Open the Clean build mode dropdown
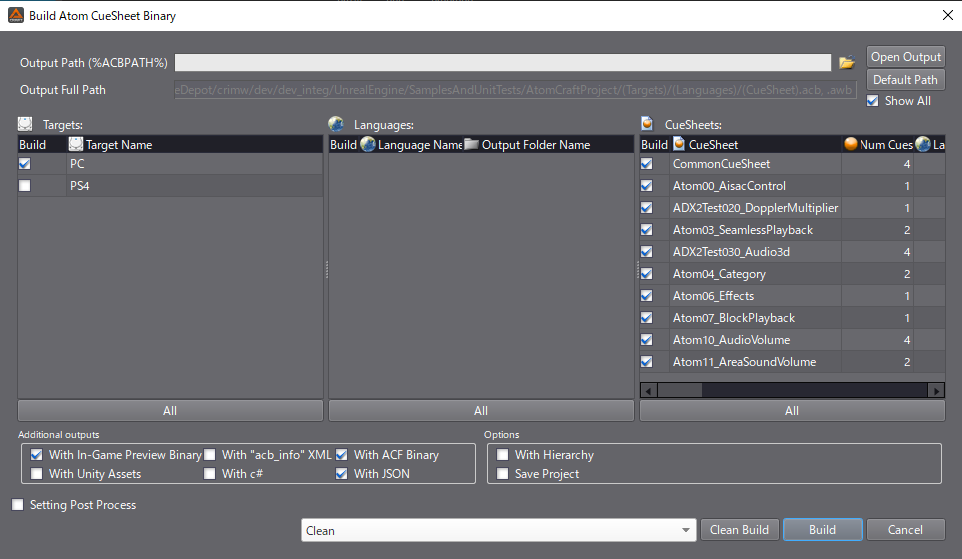Image resolution: width=962 pixels, height=559 pixels. coord(498,530)
